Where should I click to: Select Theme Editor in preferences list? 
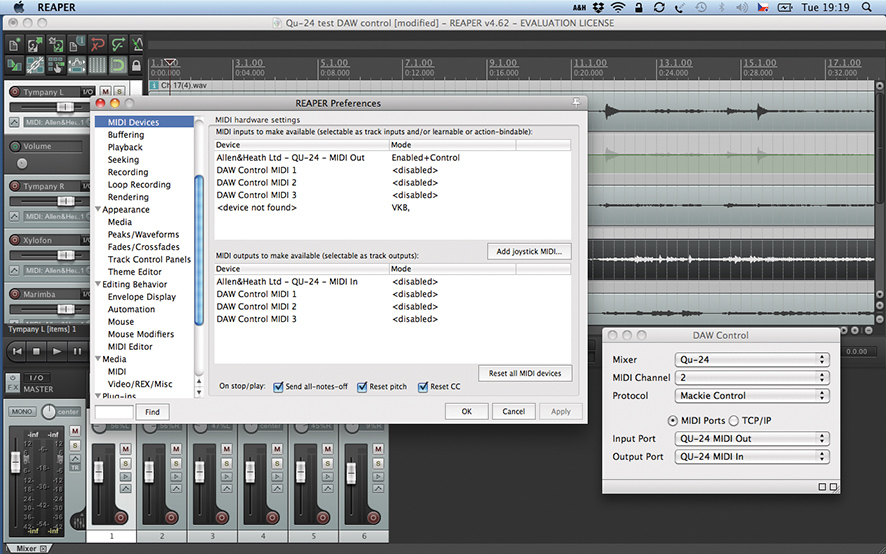coord(134,271)
